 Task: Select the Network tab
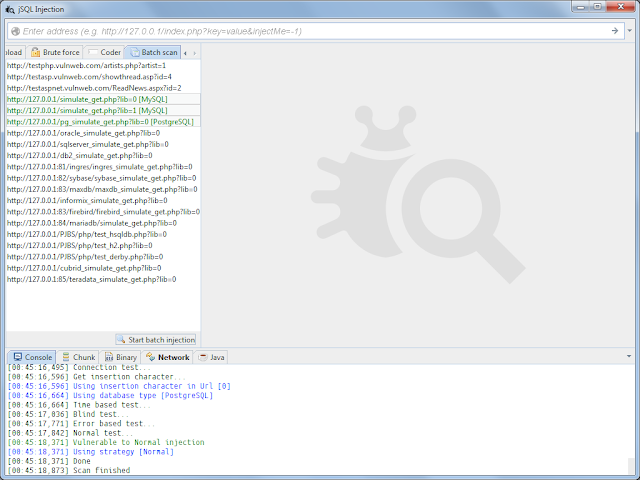coord(167,357)
